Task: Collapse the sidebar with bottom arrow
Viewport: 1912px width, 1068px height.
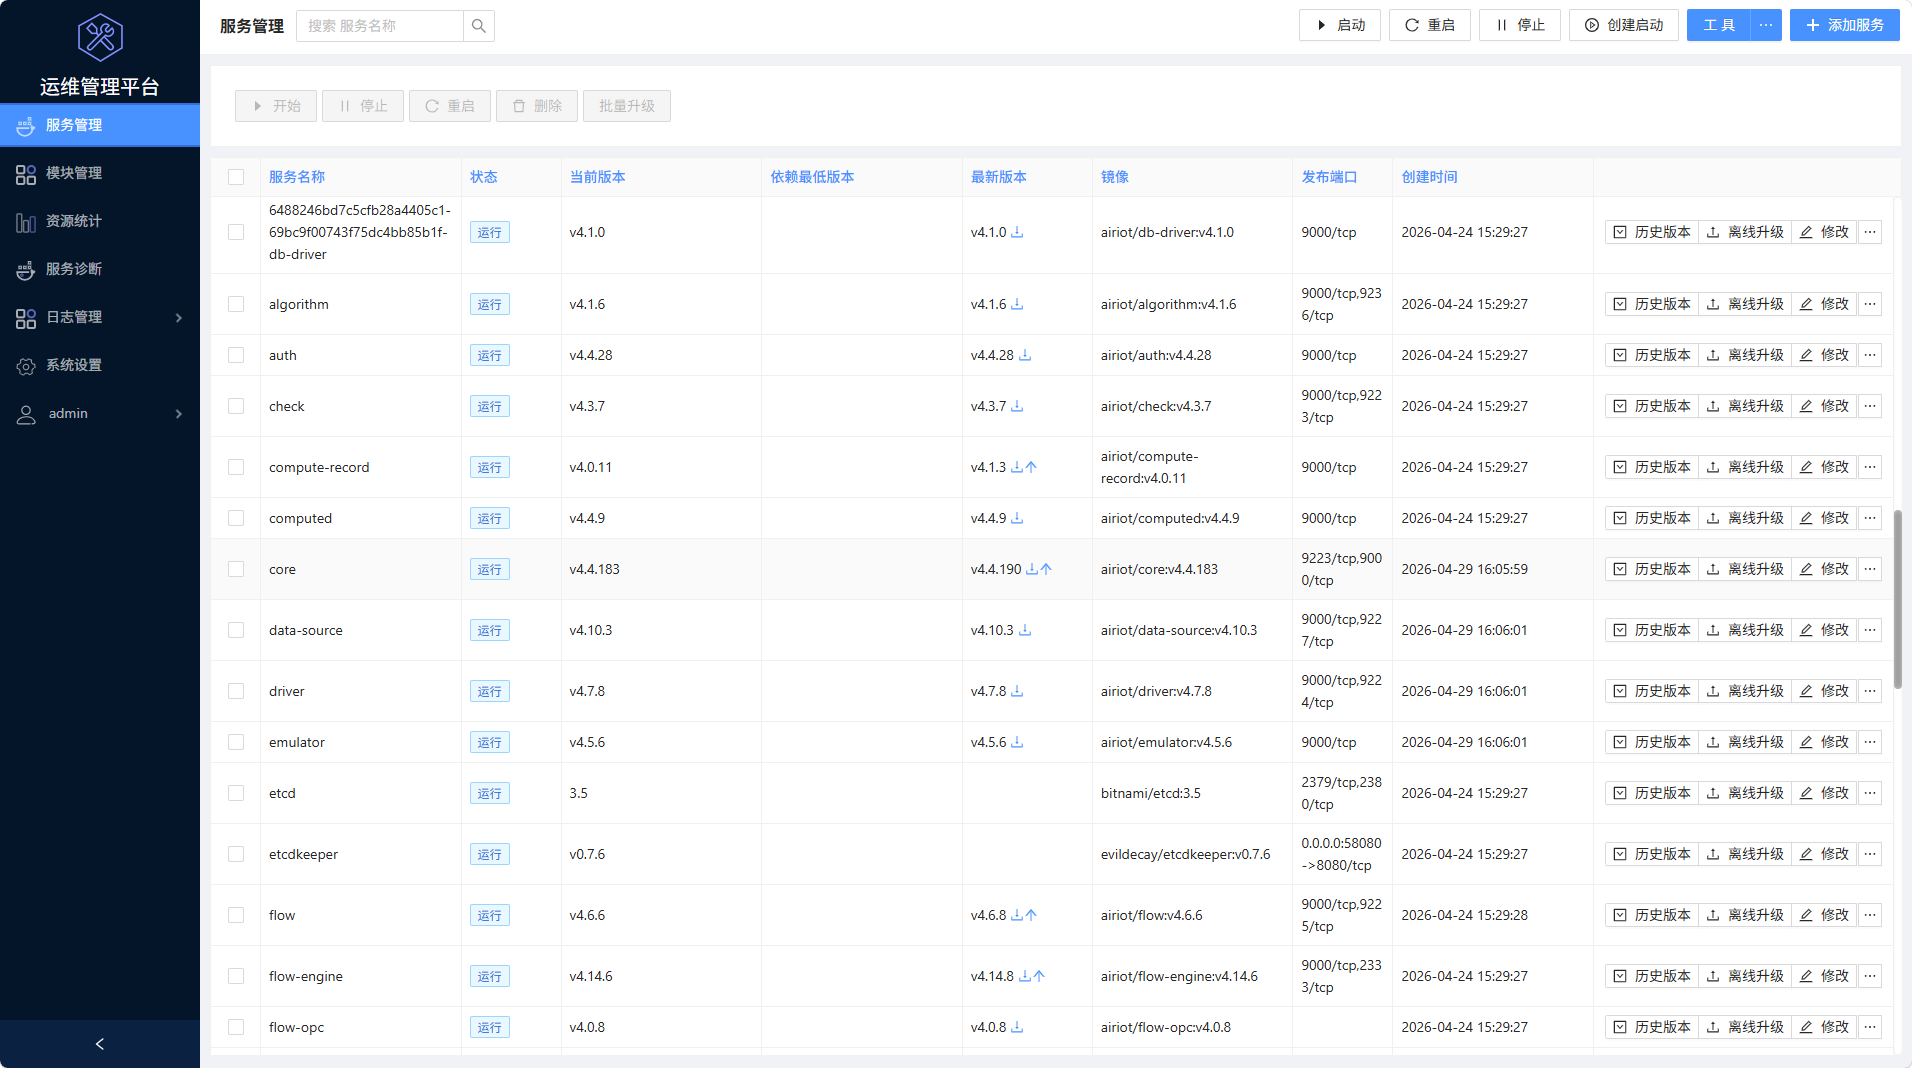Action: [x=100, y=1044]
